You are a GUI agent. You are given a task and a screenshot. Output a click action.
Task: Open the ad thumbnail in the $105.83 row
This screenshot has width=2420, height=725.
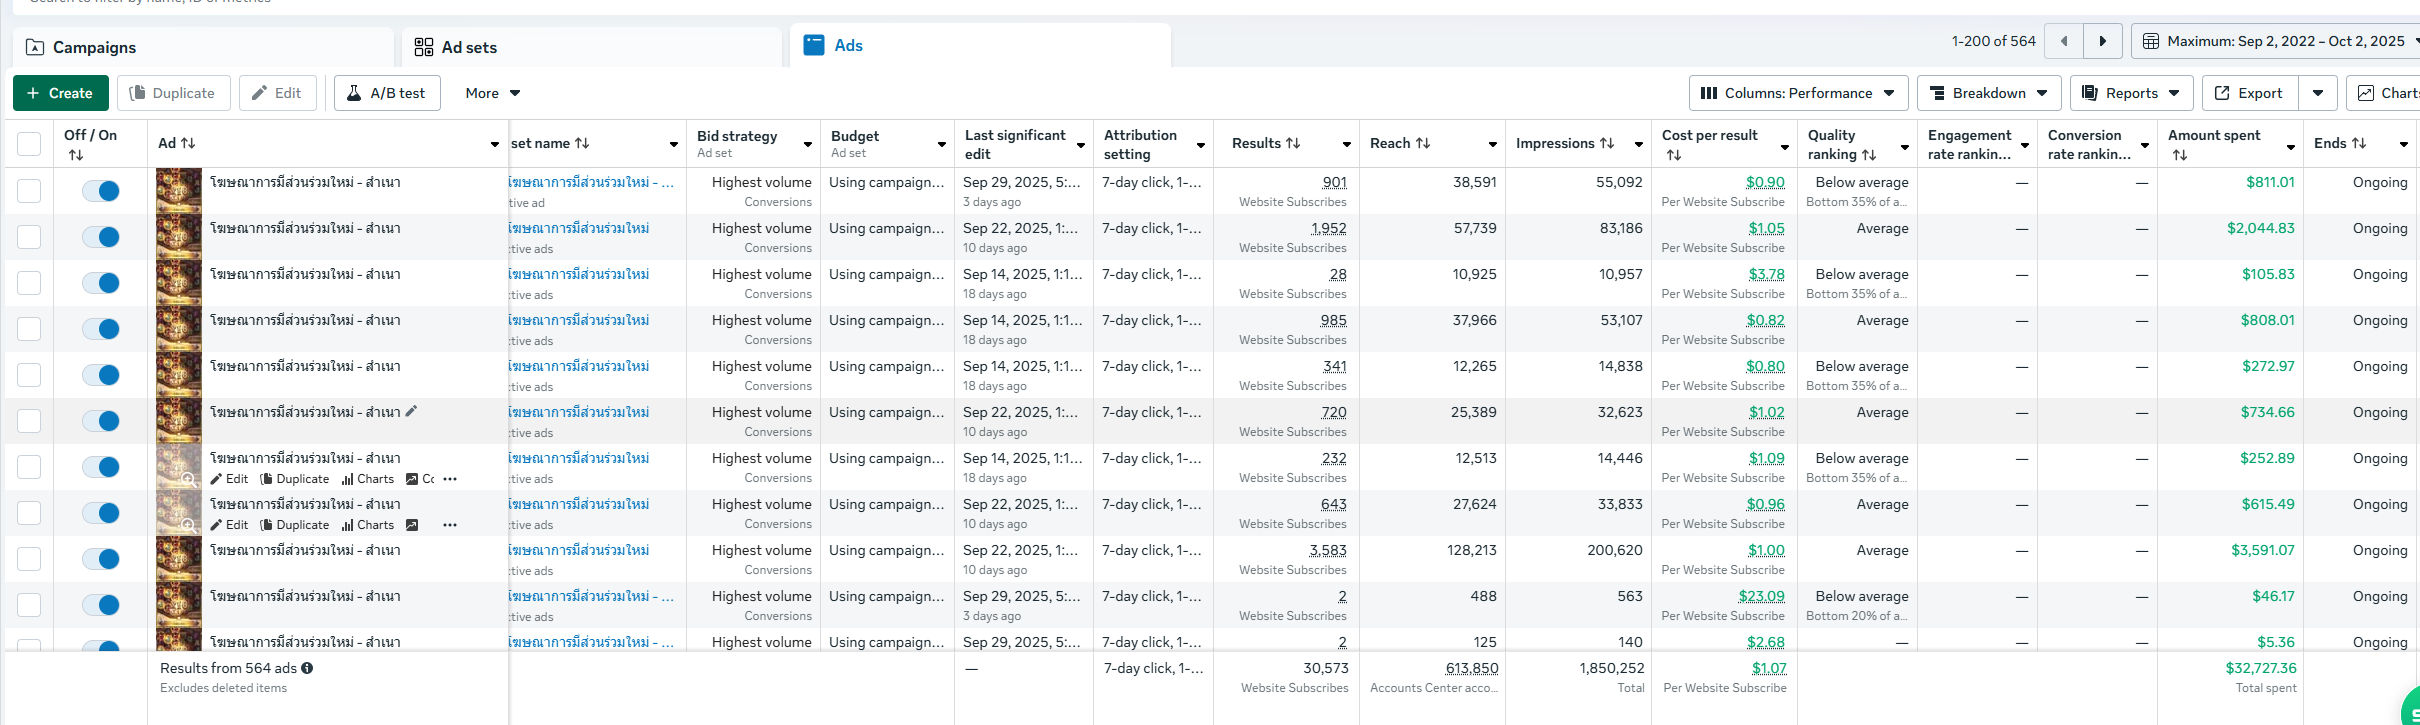tap(179, 283)
